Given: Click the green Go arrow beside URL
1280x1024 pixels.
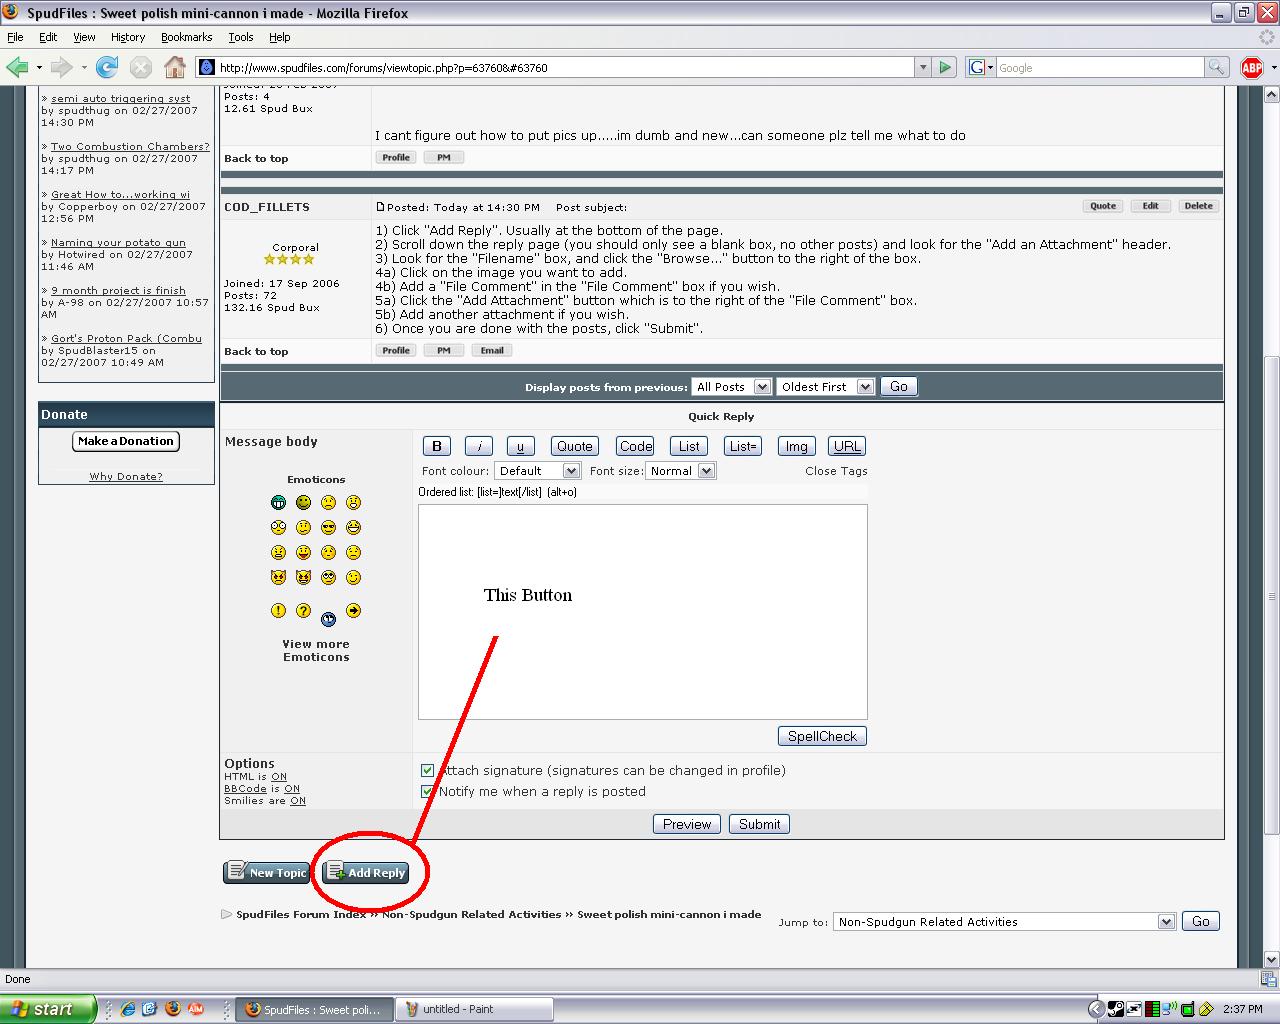Looking at the screenshot, I should [945, 67].
